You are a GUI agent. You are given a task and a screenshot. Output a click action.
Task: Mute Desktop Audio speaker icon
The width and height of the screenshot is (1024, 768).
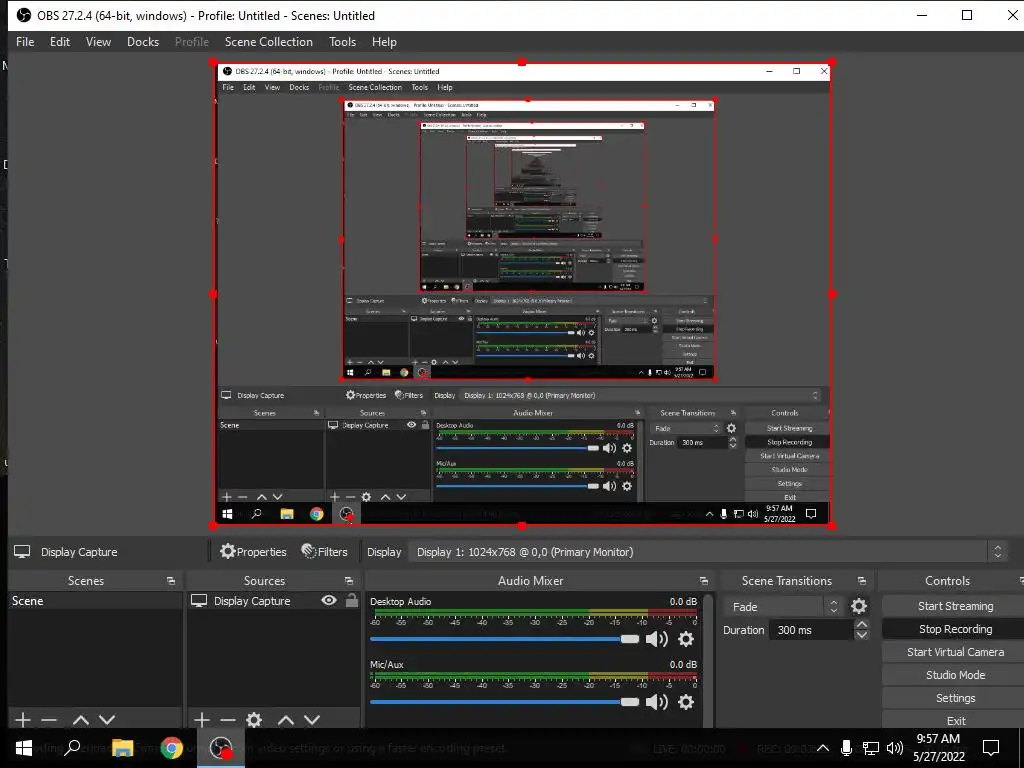pos(656,639)
